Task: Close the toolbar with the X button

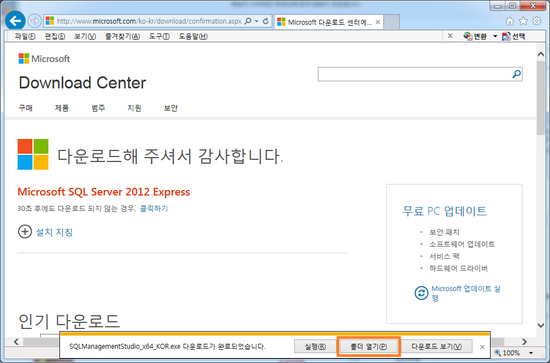Action: click(x=450, y=36)
